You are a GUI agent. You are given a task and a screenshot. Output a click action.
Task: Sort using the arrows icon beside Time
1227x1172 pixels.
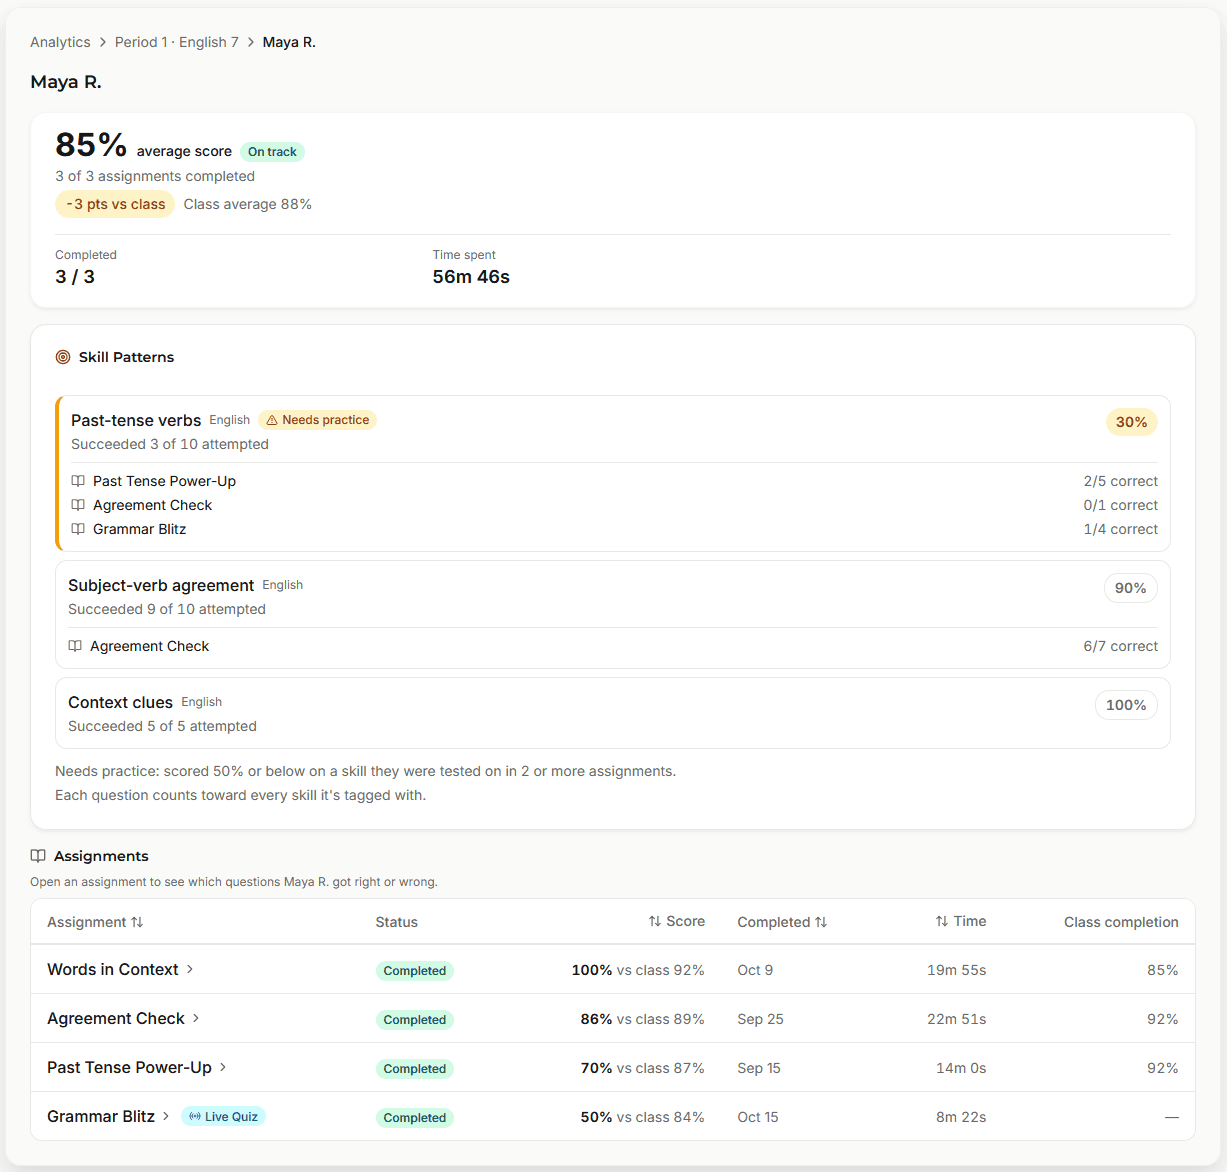pyautogui.click(x=942, y=921)
